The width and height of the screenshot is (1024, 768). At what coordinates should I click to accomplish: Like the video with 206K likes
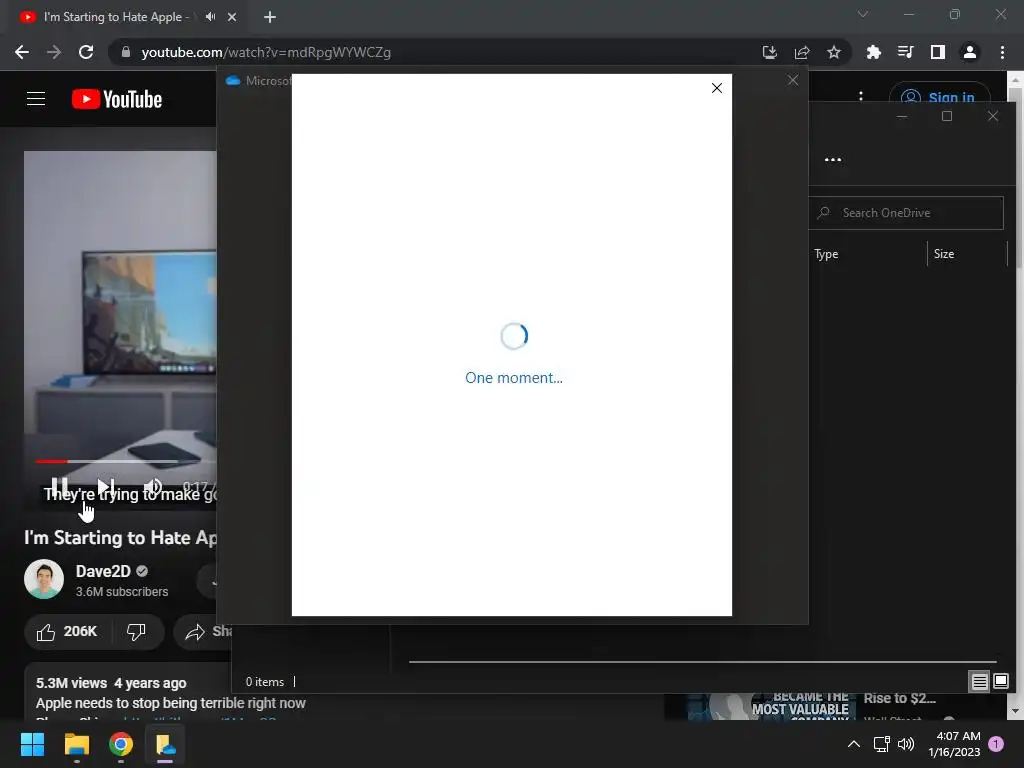pyautogui.click(x=67, y=632)
